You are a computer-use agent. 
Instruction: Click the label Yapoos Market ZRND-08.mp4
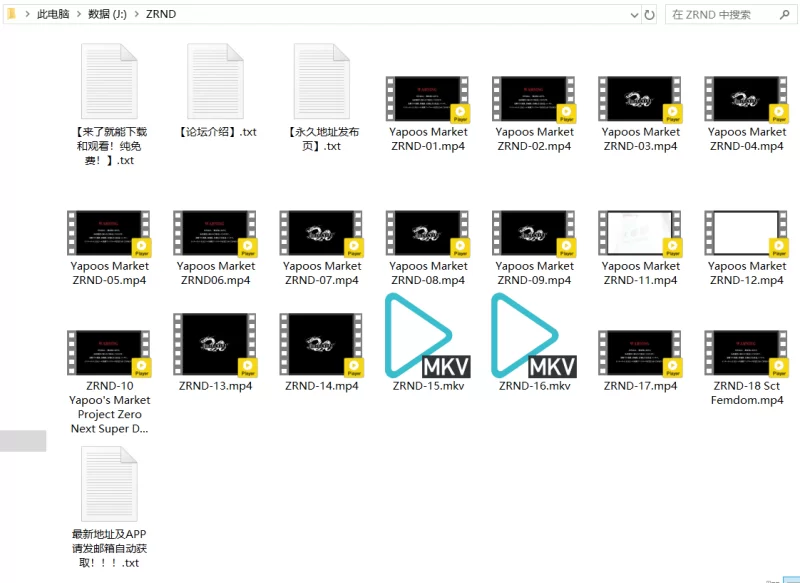(428, 273)
